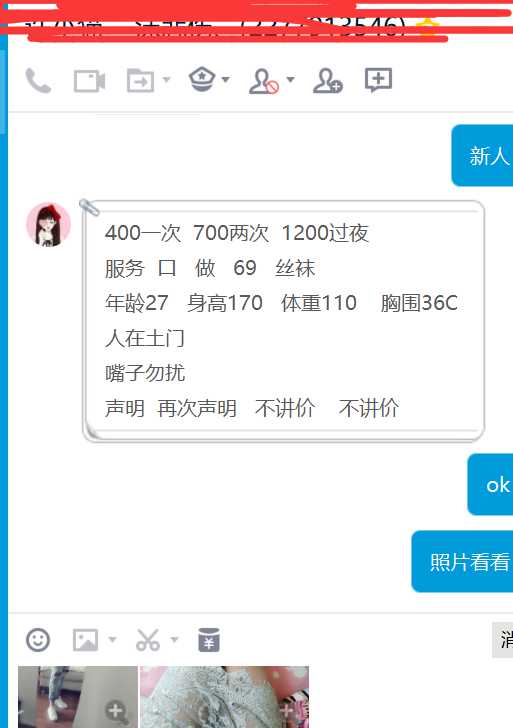The image size is (513, 728).
Task: Expand the picture options dropdown arrow
Action: pyautogui.click(x=112, y=640)
